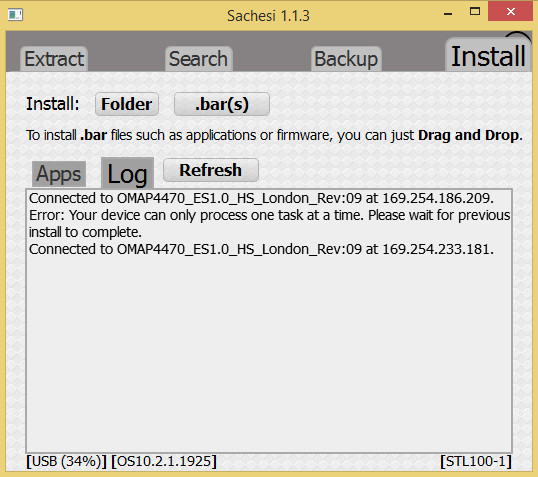Show the Apps list tab
Viewport: 538px width, 477px height.
(59, 174)
